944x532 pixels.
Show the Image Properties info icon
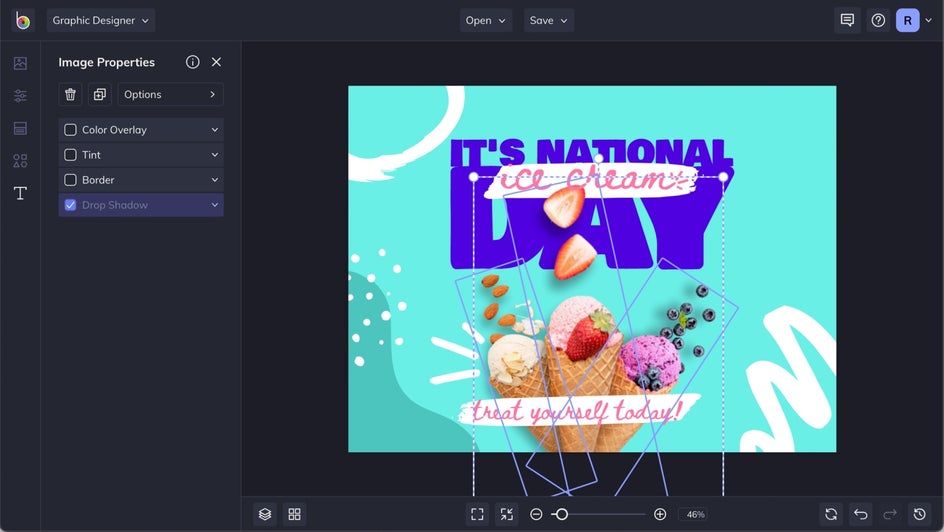tap(193, 62)
